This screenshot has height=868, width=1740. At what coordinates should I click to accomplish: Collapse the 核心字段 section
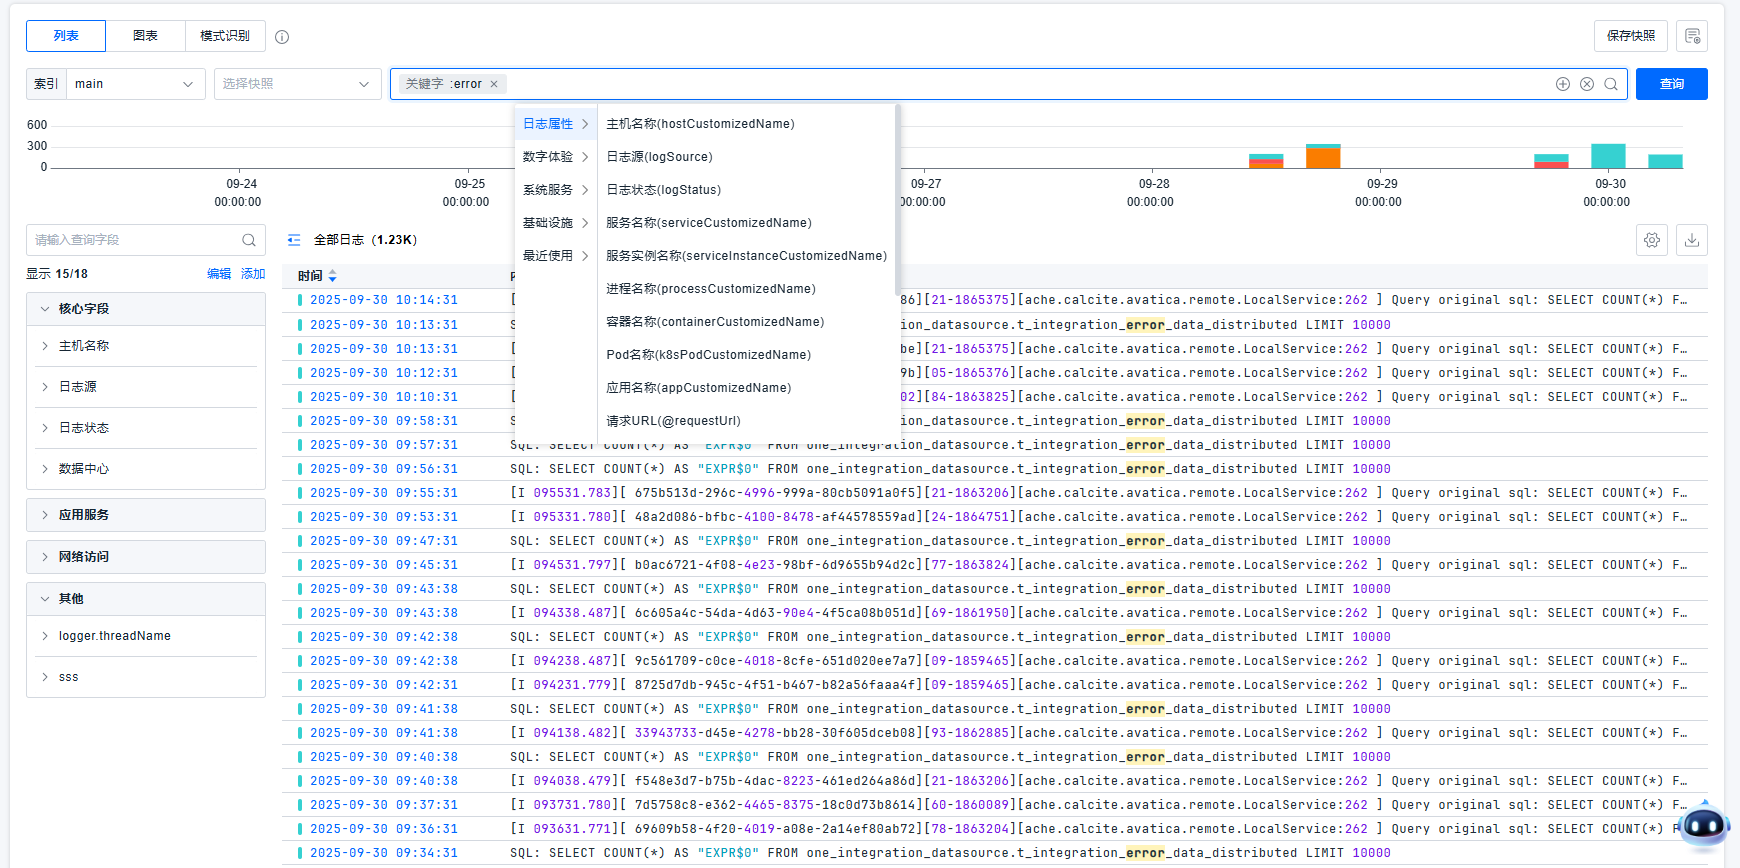45,309
